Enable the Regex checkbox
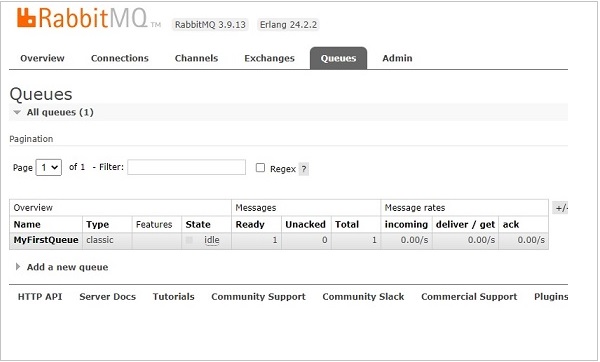Screen dimensions: 600x362 (260, 168)
